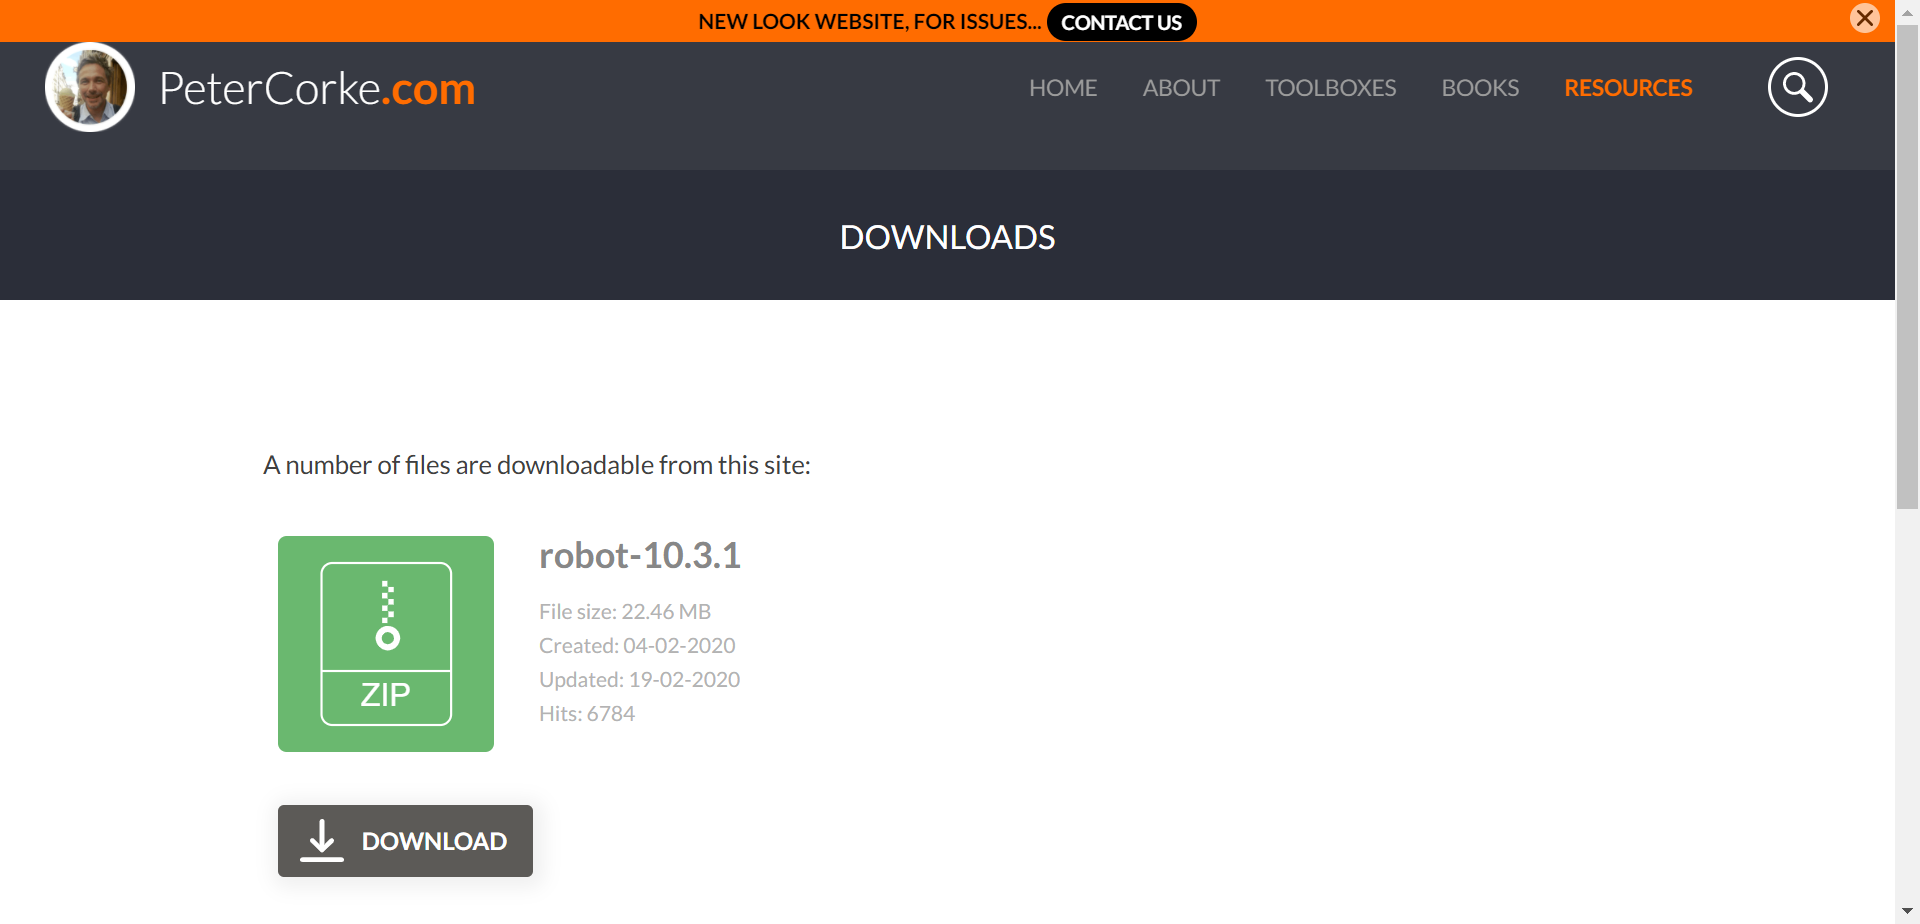
Task: Click the scrollbar down arrow
Action: click(x=1907, y=912)
